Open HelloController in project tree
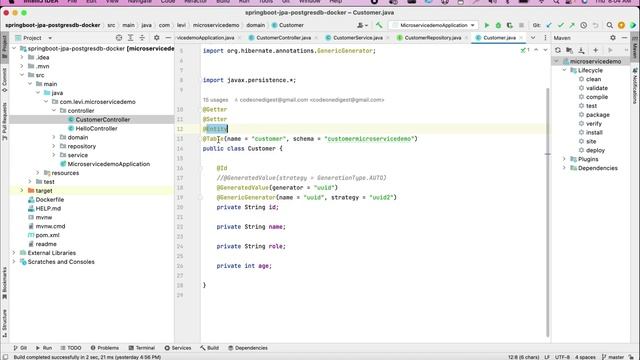Image resolution: width=640 pixels, height=360 pixels. (96, 129)
